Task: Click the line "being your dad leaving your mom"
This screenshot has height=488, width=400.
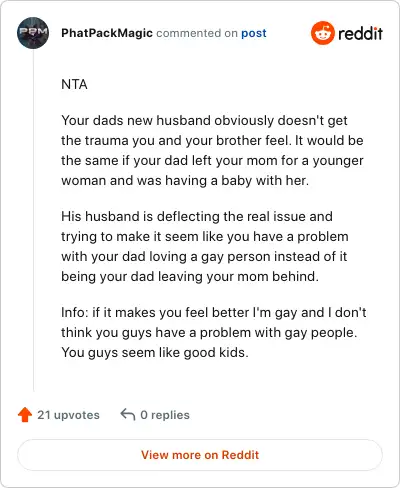Action: 190,277
